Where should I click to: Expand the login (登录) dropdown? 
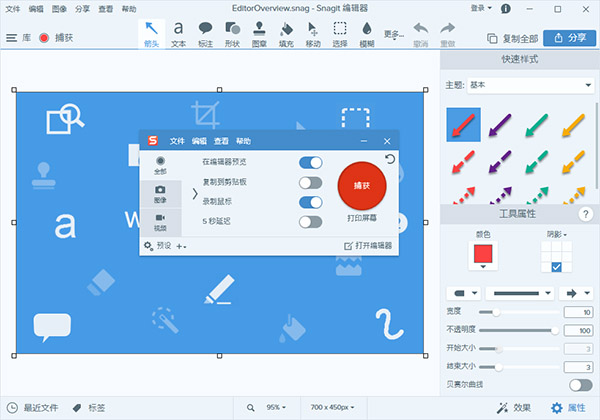click(481, 8)
